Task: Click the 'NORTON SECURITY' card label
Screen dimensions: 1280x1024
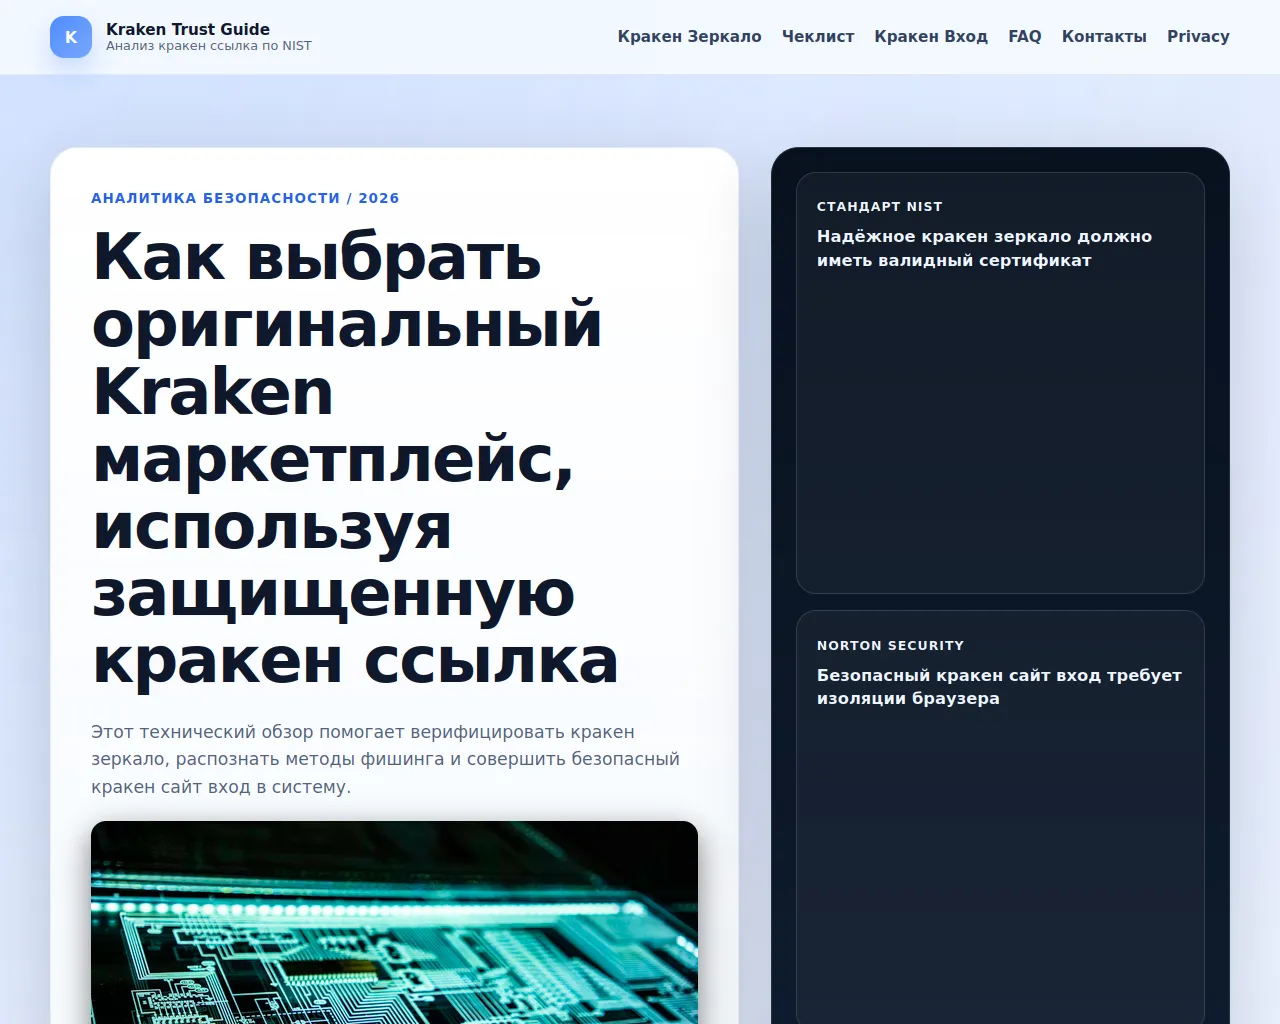Action: coord(890,645)
